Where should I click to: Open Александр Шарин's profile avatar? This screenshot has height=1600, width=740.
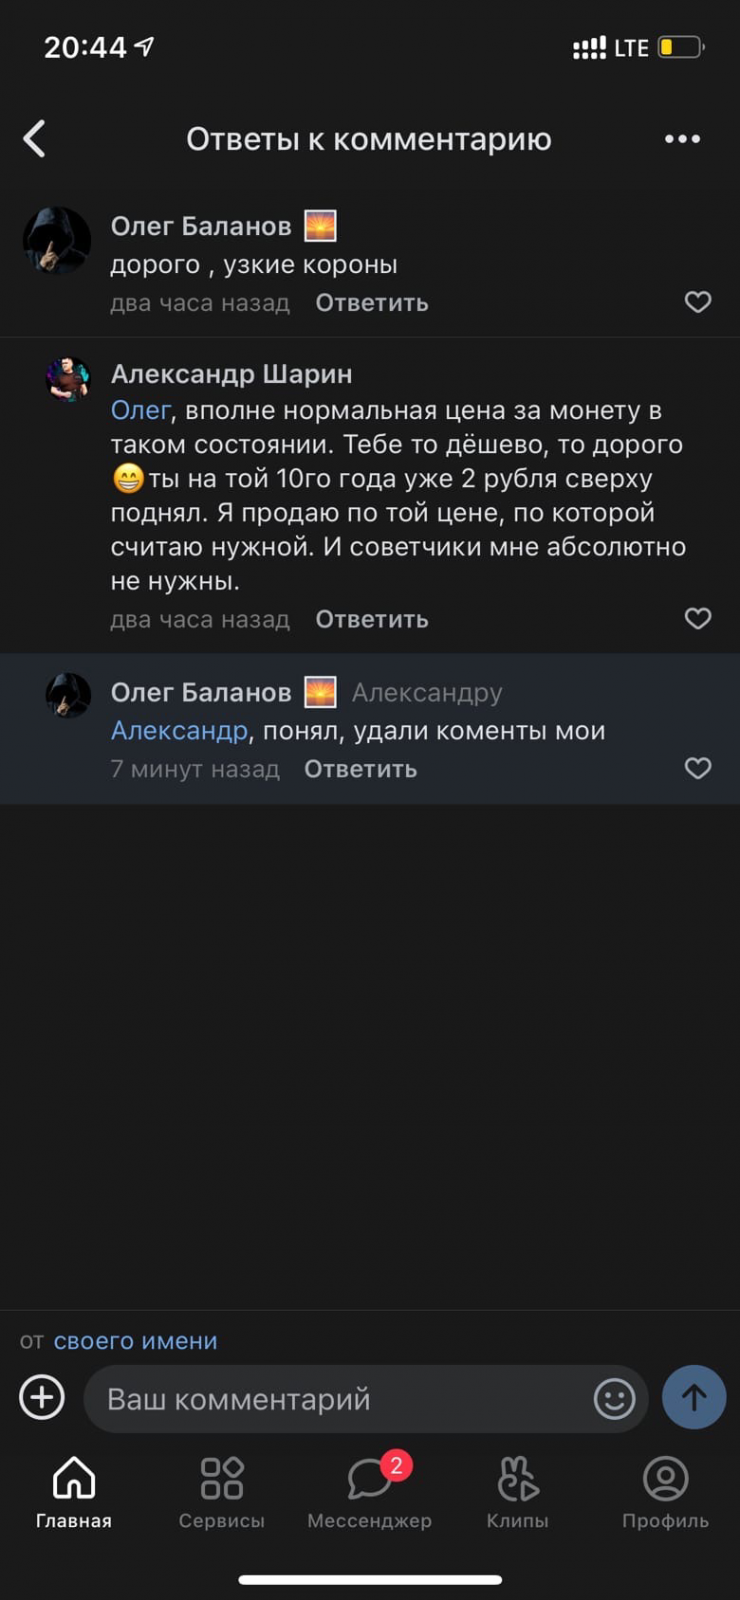click(x=68, y=379)
